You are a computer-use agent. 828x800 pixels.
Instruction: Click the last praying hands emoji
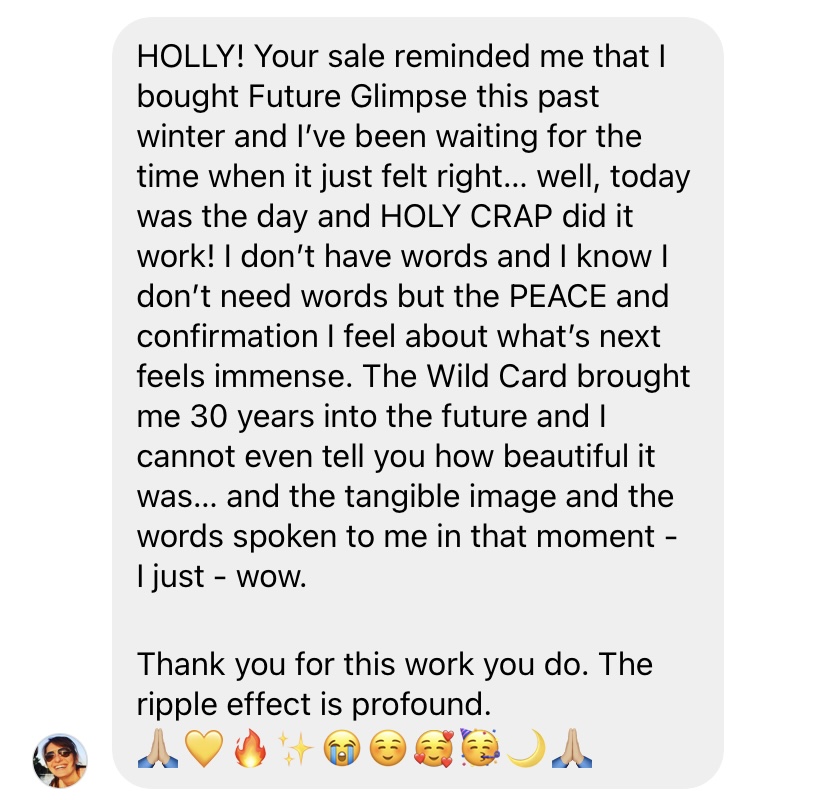pos(572,748)
